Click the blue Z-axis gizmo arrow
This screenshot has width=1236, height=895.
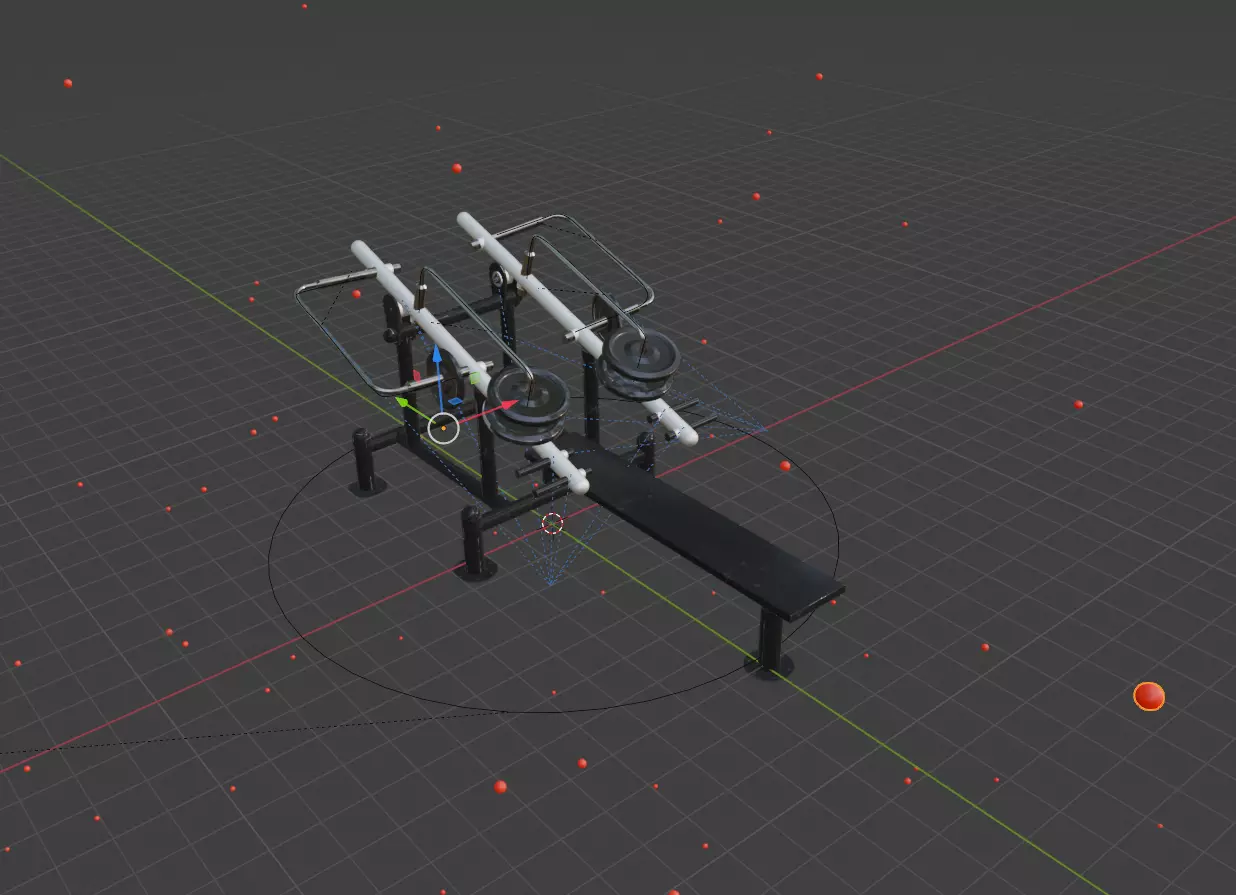click(437, 356)
